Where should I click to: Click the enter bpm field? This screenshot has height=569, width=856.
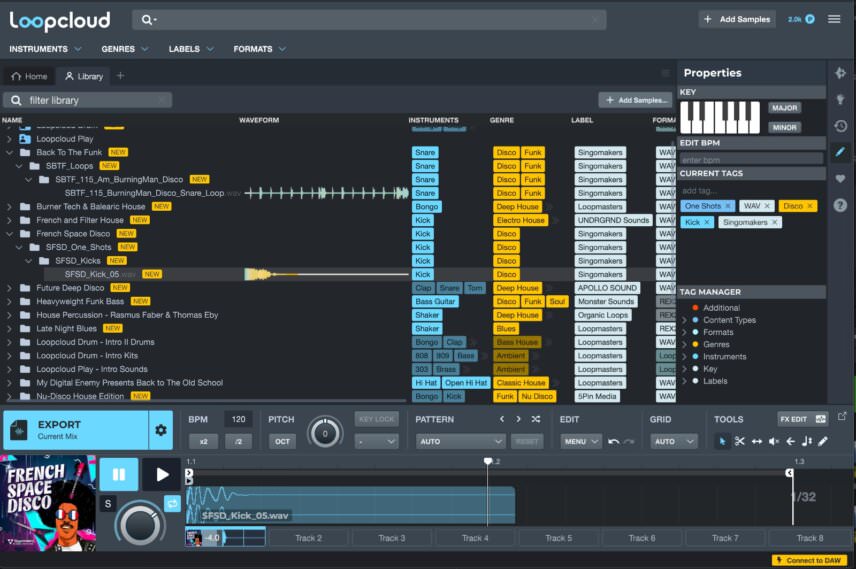(751, 160)
